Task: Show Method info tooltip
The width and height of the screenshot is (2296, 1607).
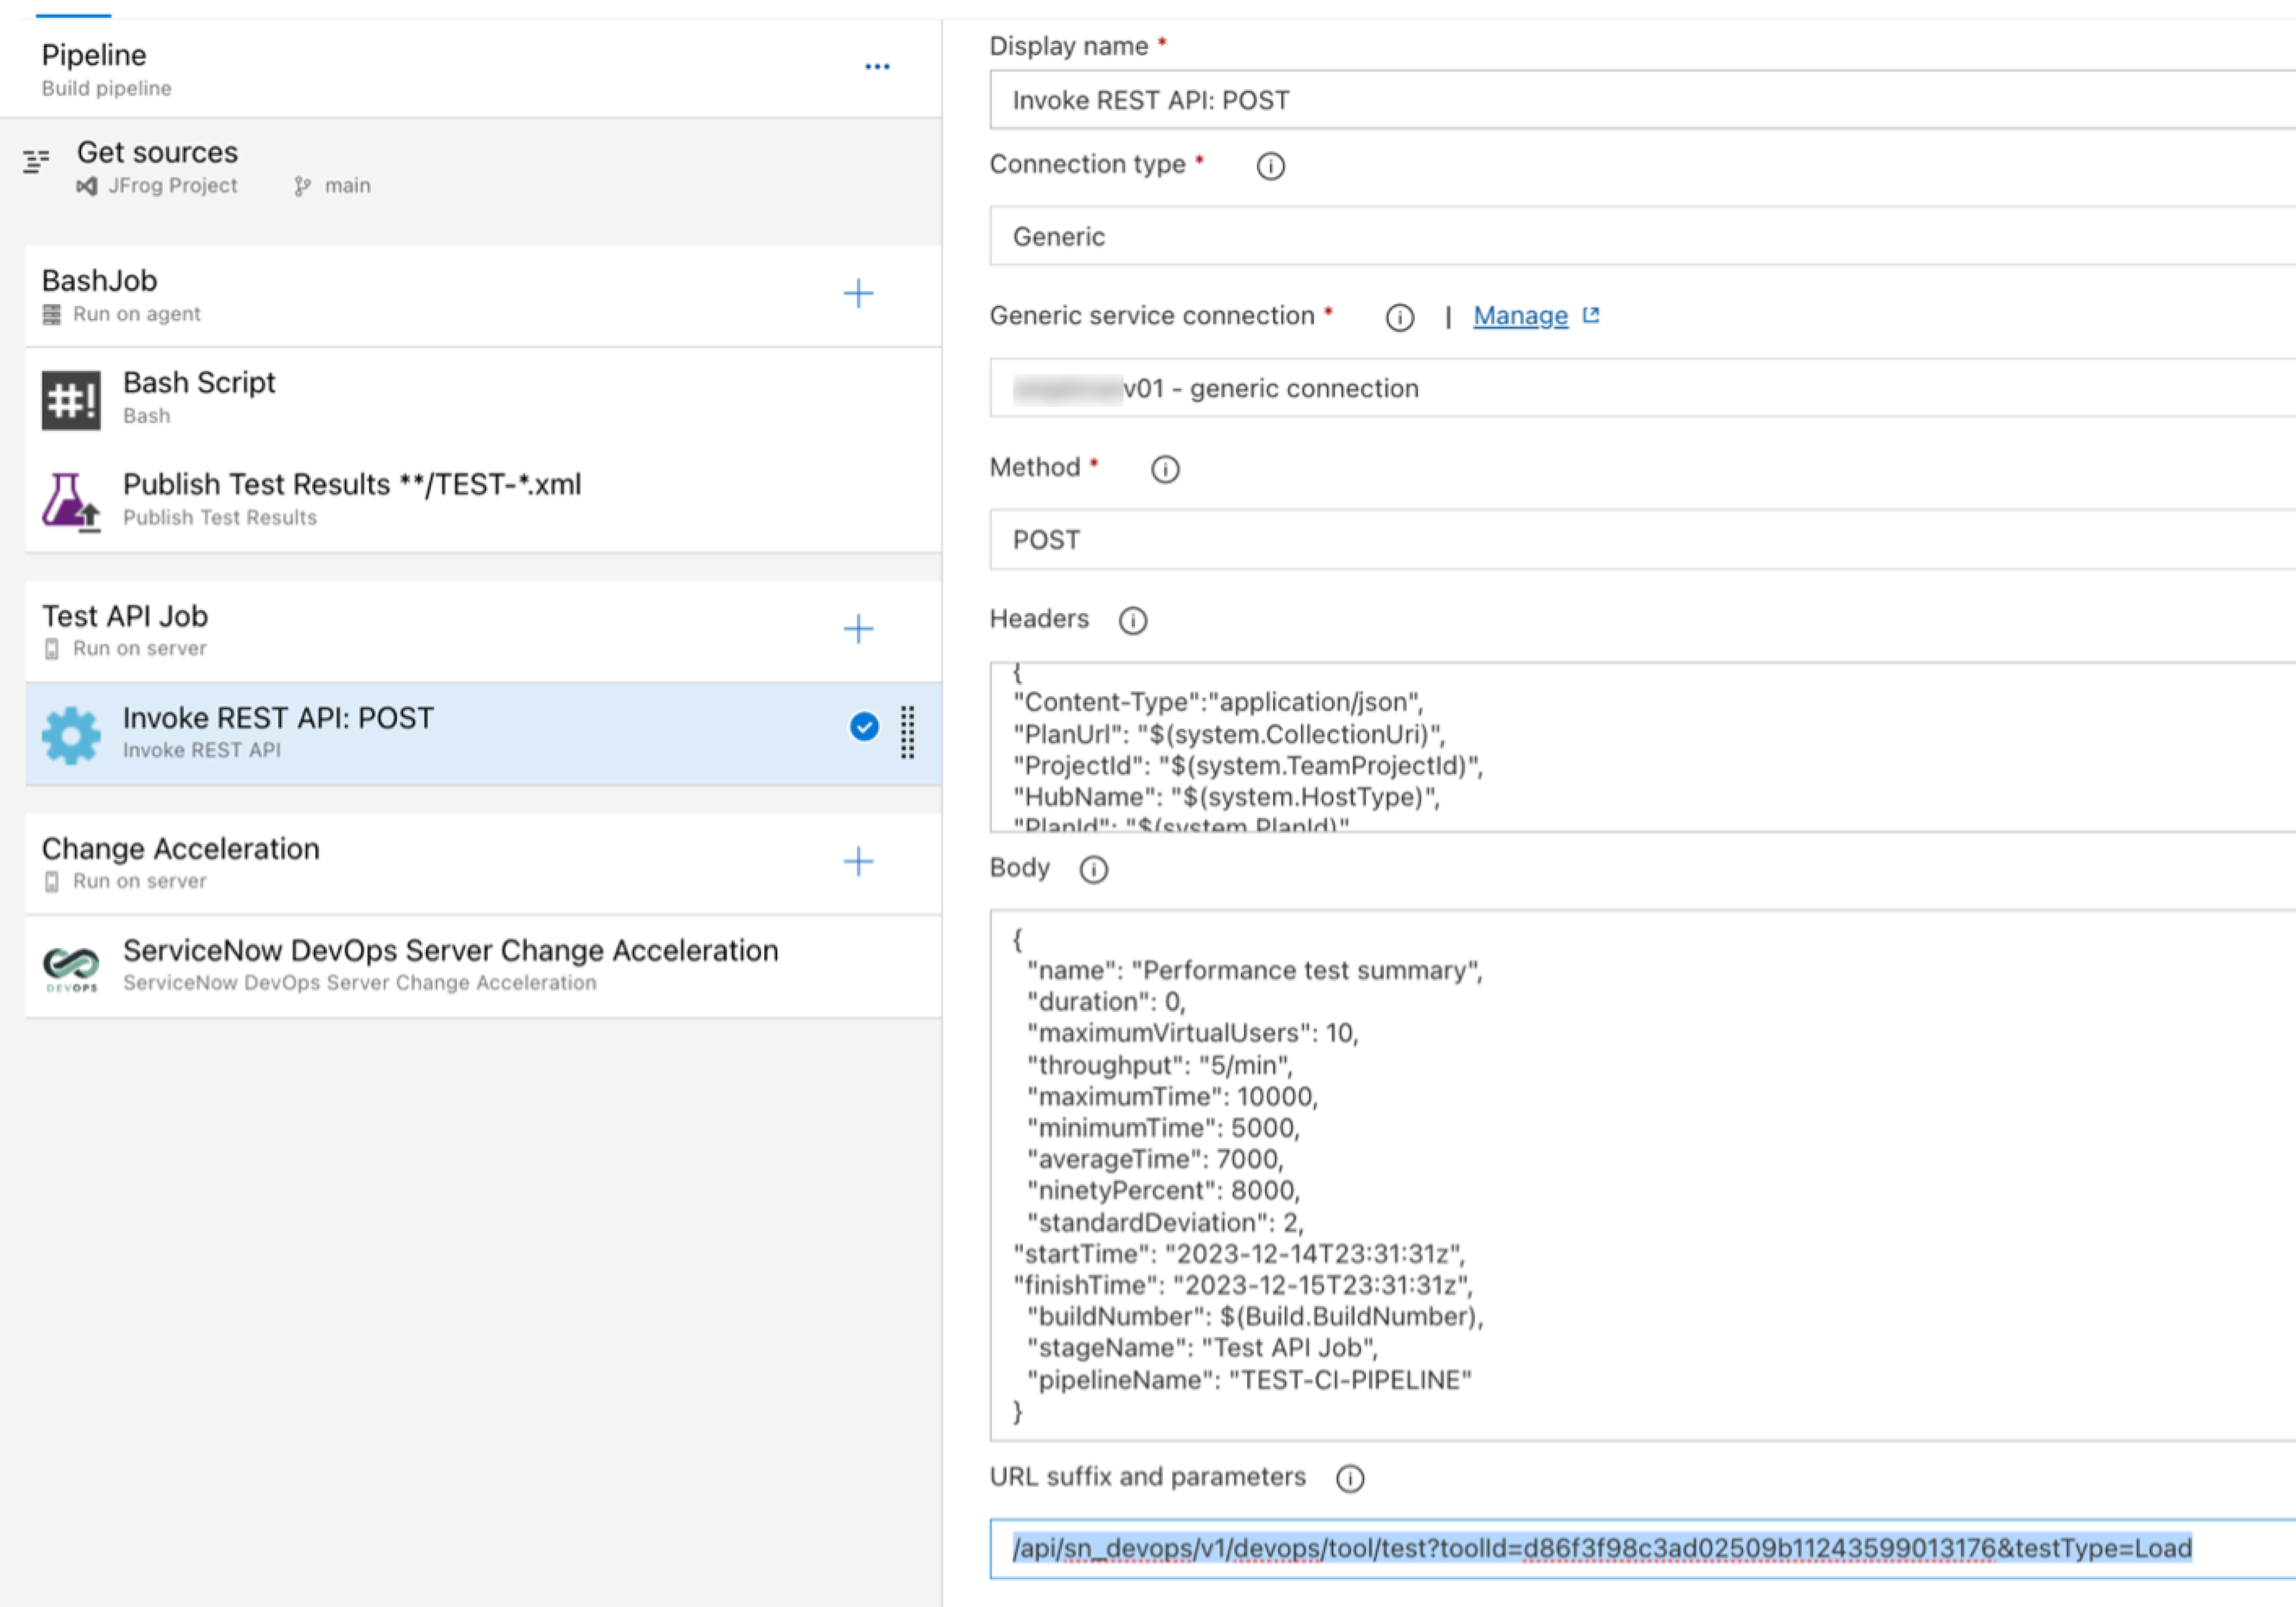Action: [x=1165, y=469]
